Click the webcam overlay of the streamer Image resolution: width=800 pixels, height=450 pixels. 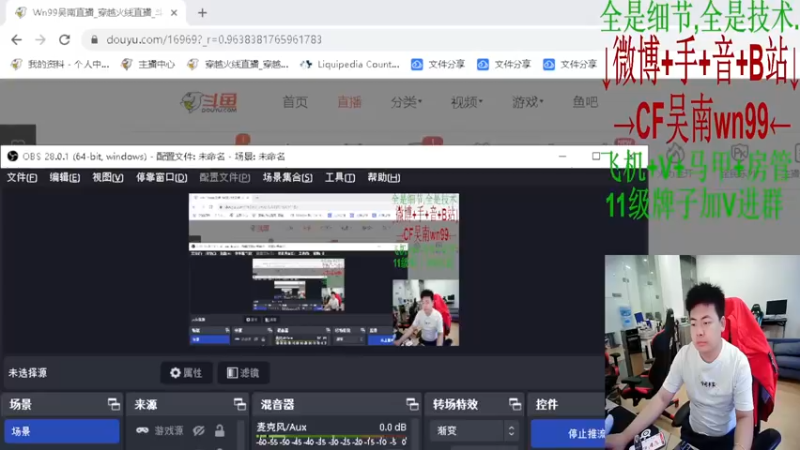click(x=702, y=352)
